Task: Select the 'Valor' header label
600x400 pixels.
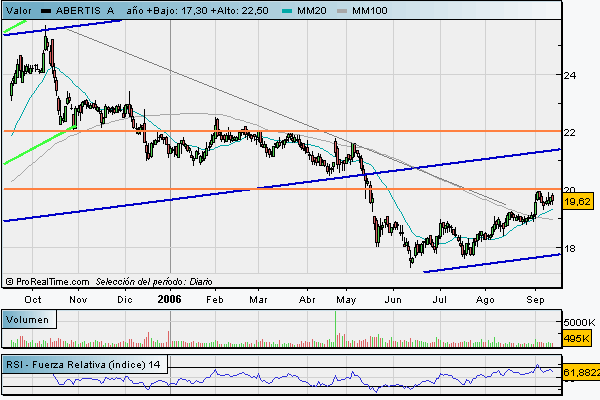Action: click(19, 11)
